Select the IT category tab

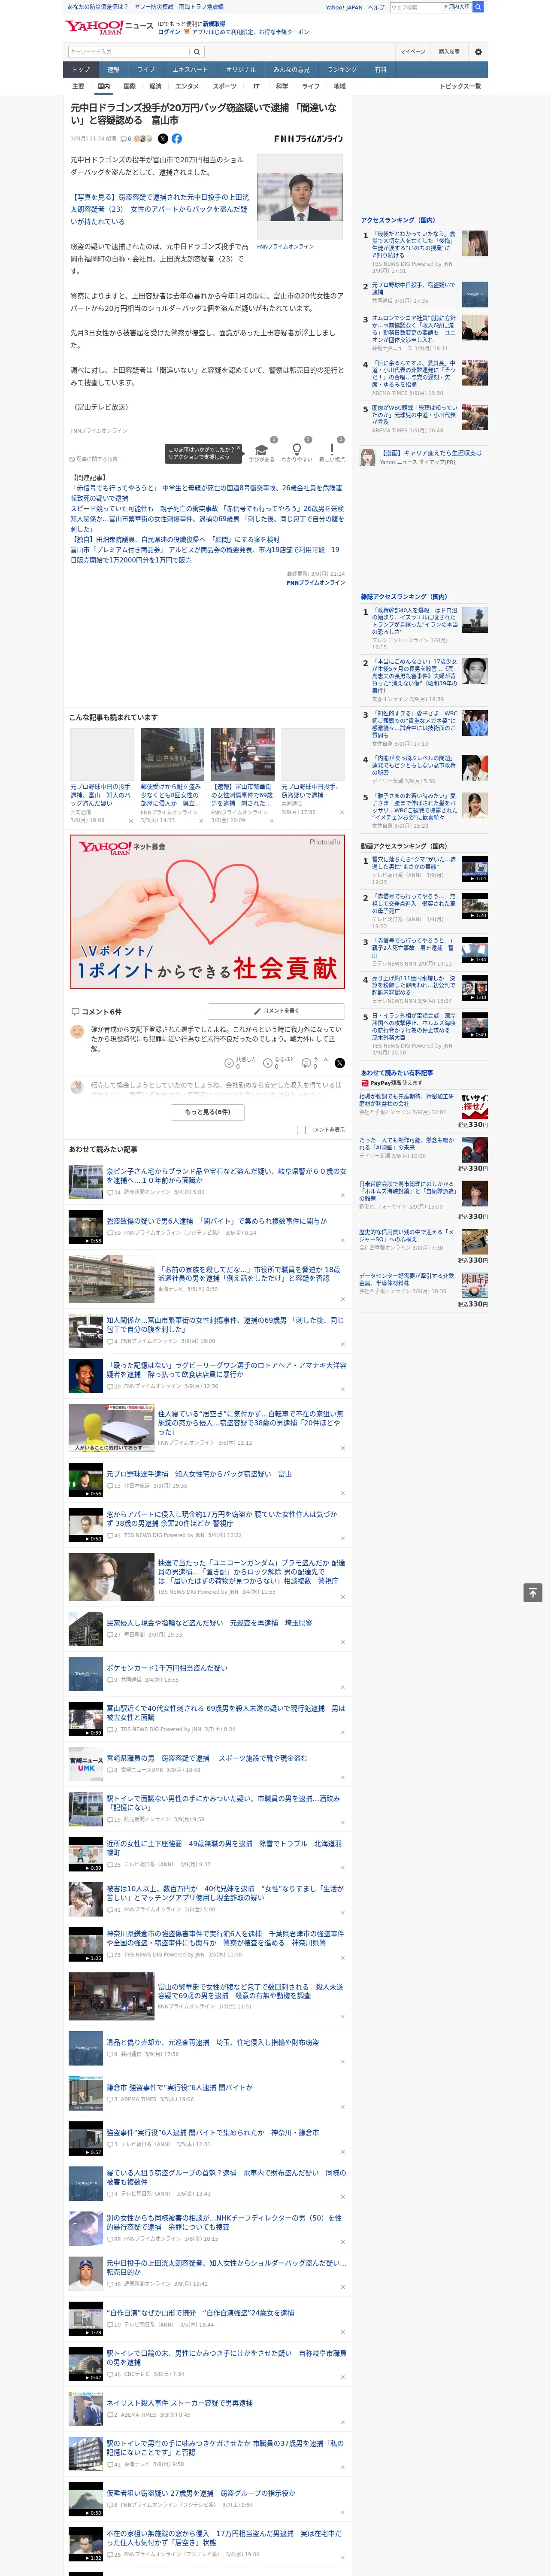coord(256,86)
